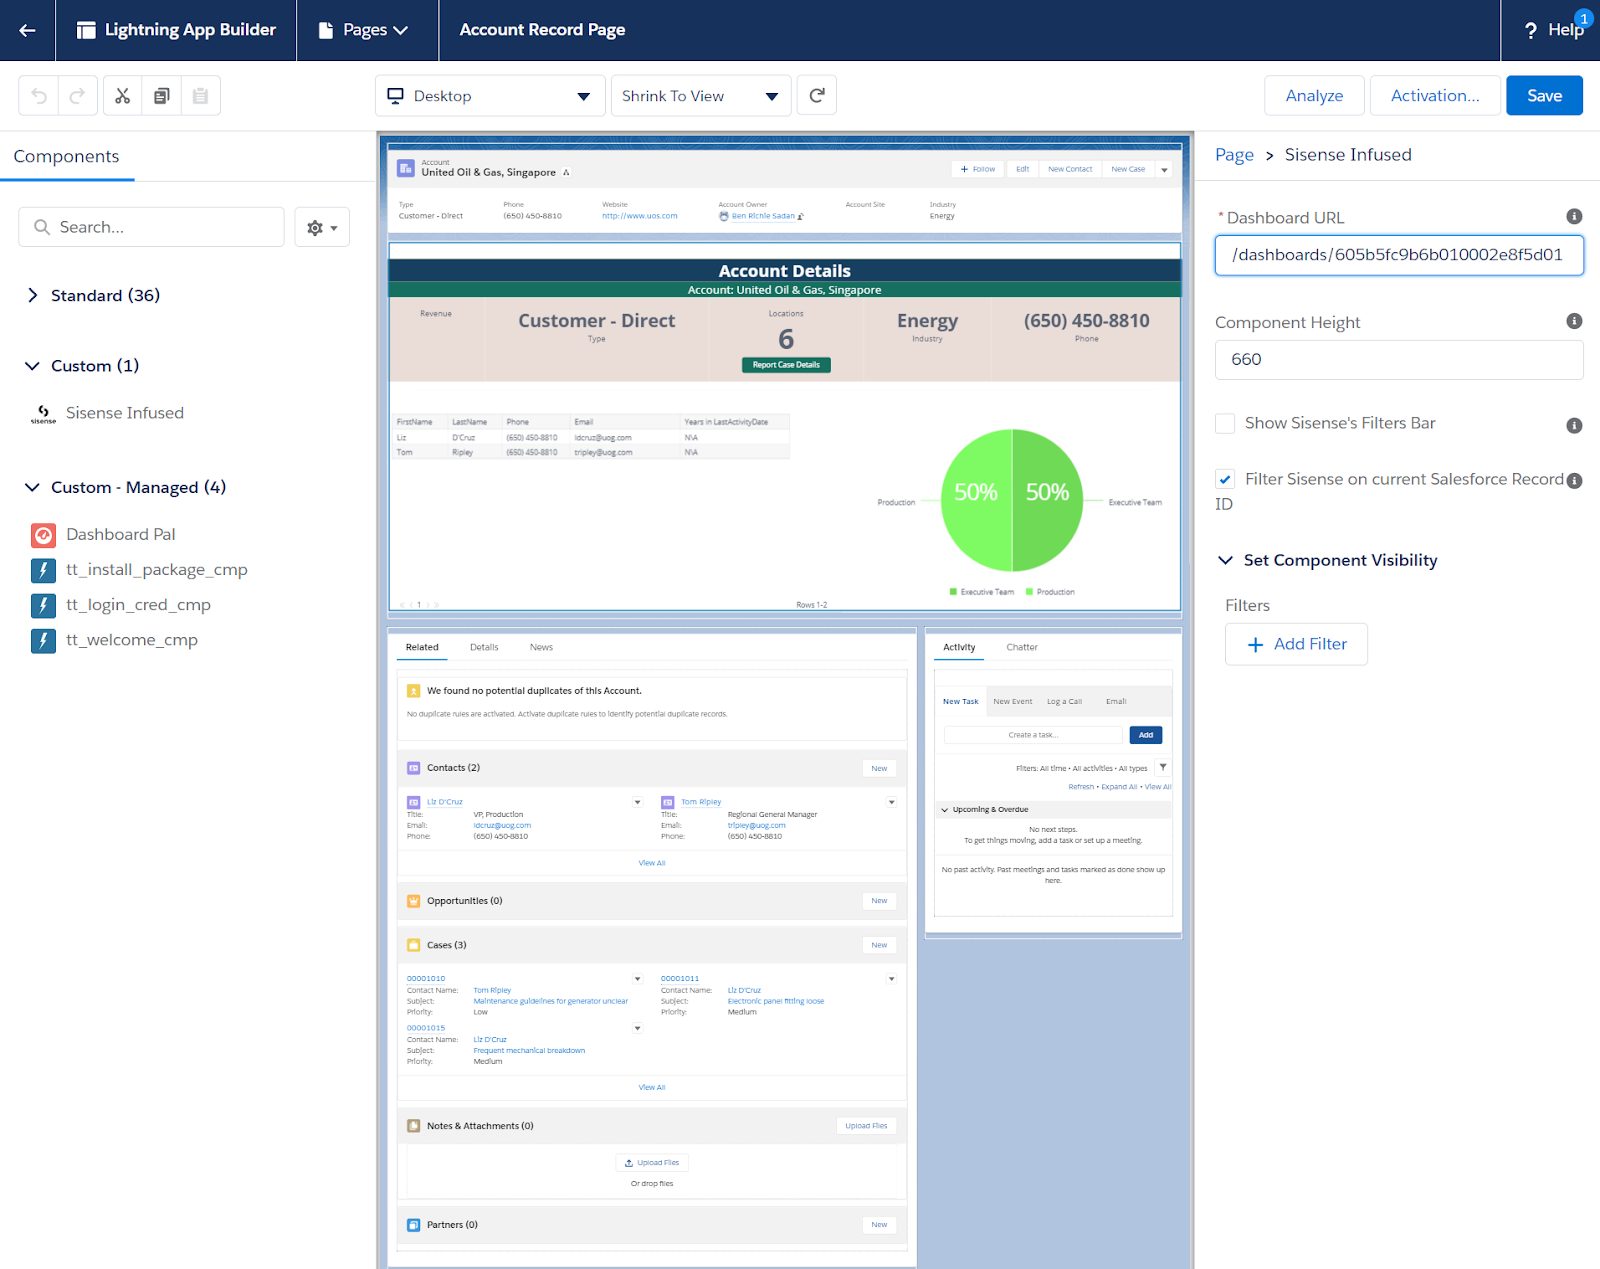This screenshot has width=1600, height=1269.
Task: Click the Save button
Action: (x=1544, y=96)
